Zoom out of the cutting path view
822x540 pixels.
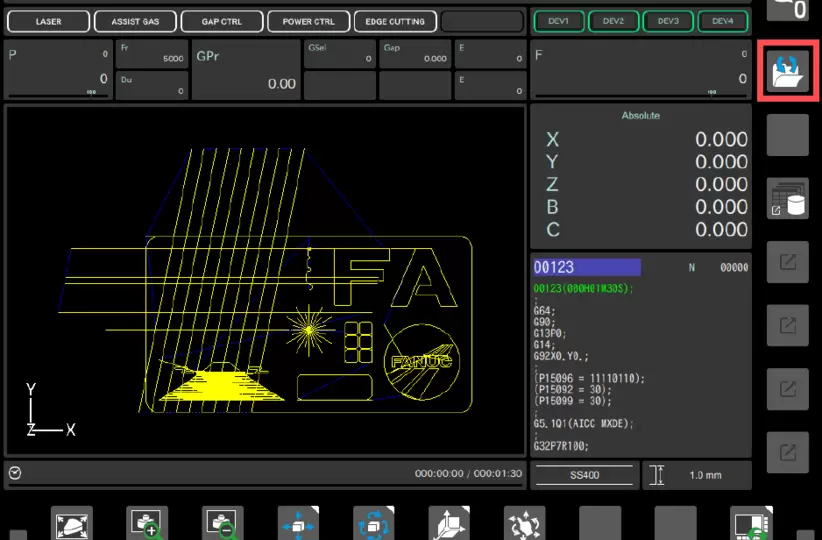(223, 523)
